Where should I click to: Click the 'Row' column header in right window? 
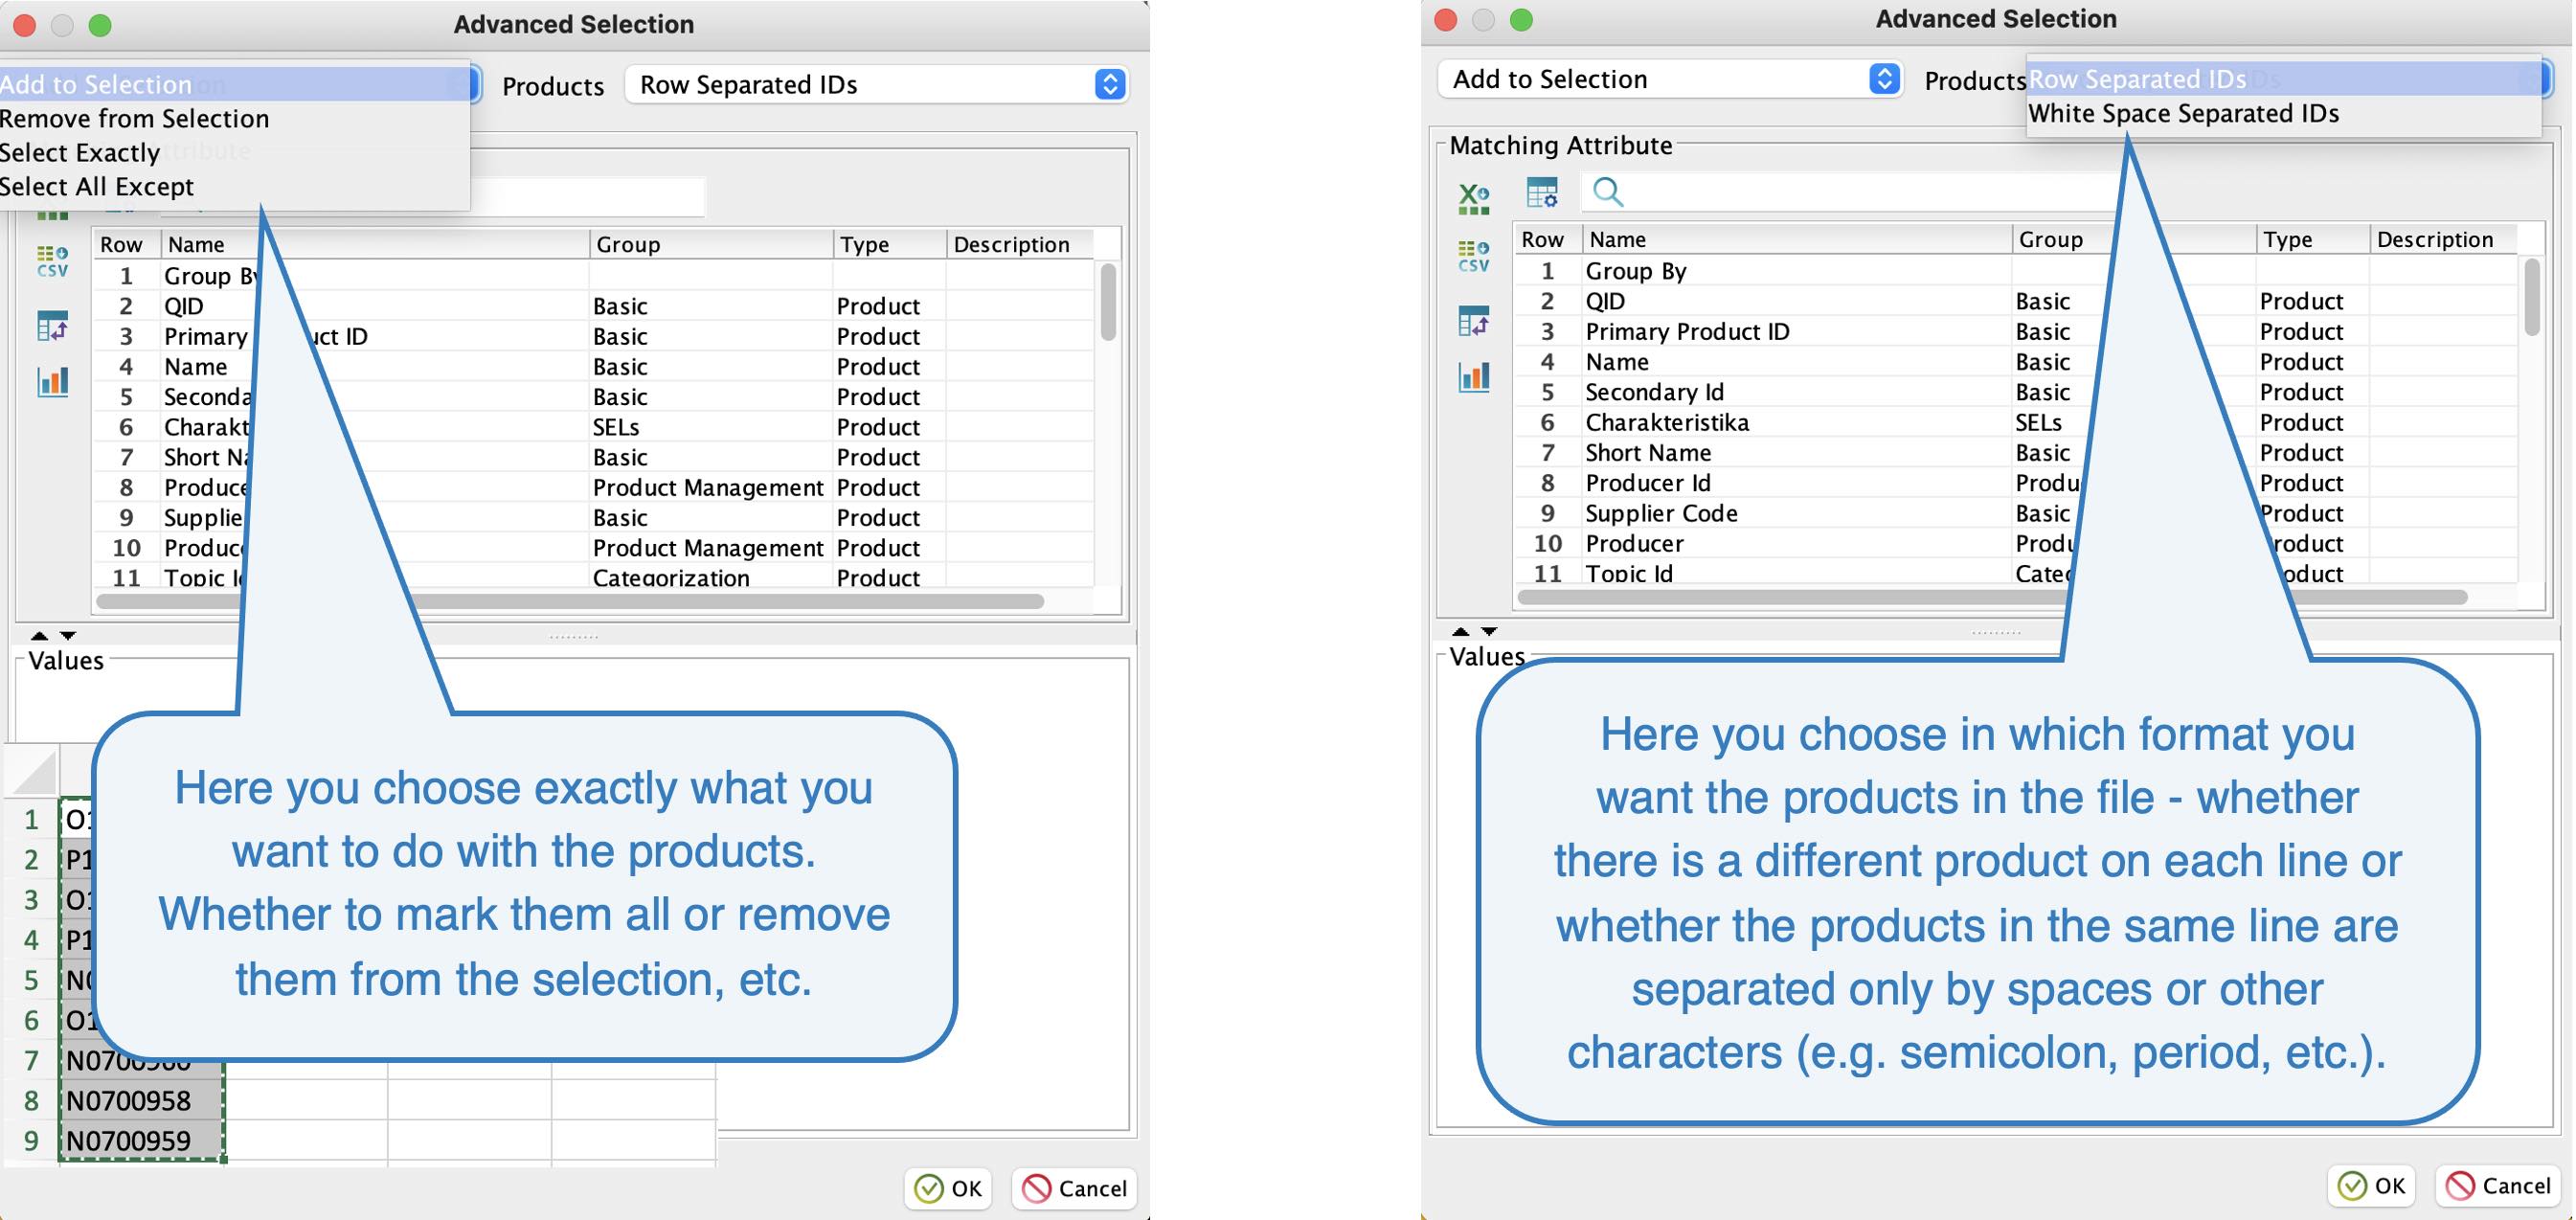(x=1548, y=239)
